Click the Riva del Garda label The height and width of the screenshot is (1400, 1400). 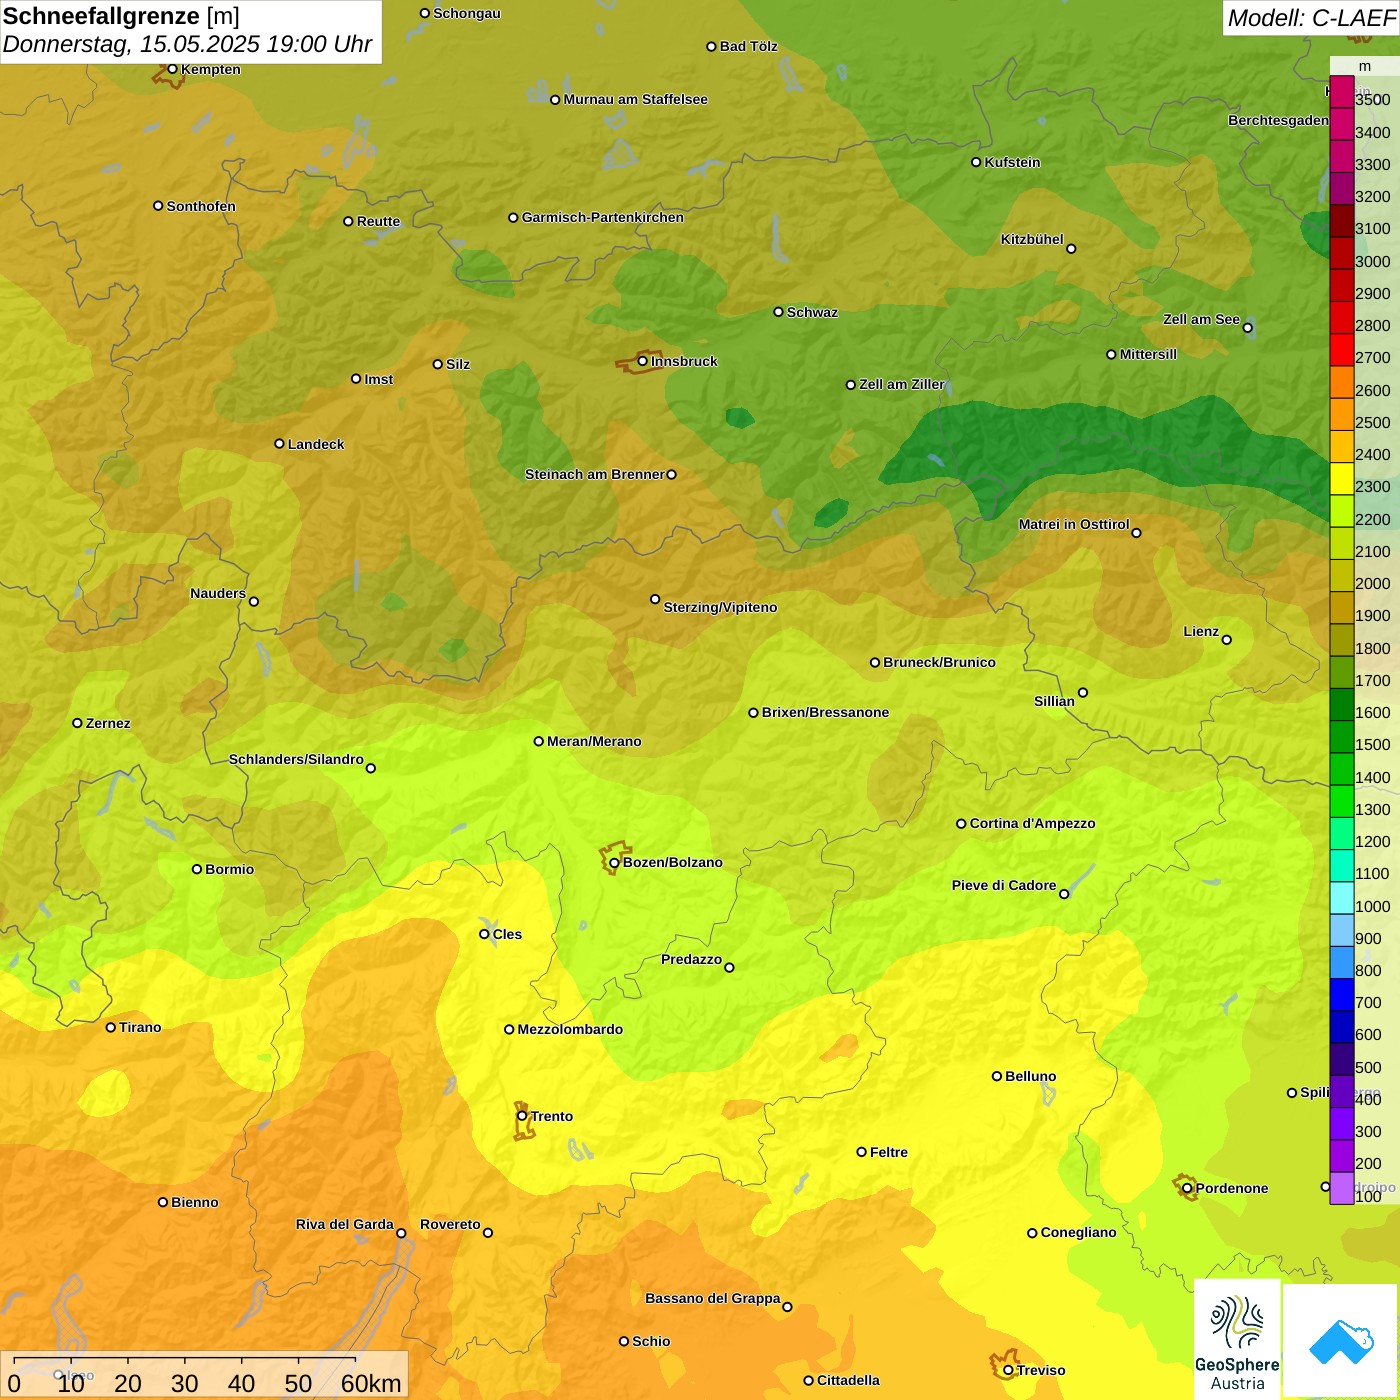click(x=345, y=1224)
